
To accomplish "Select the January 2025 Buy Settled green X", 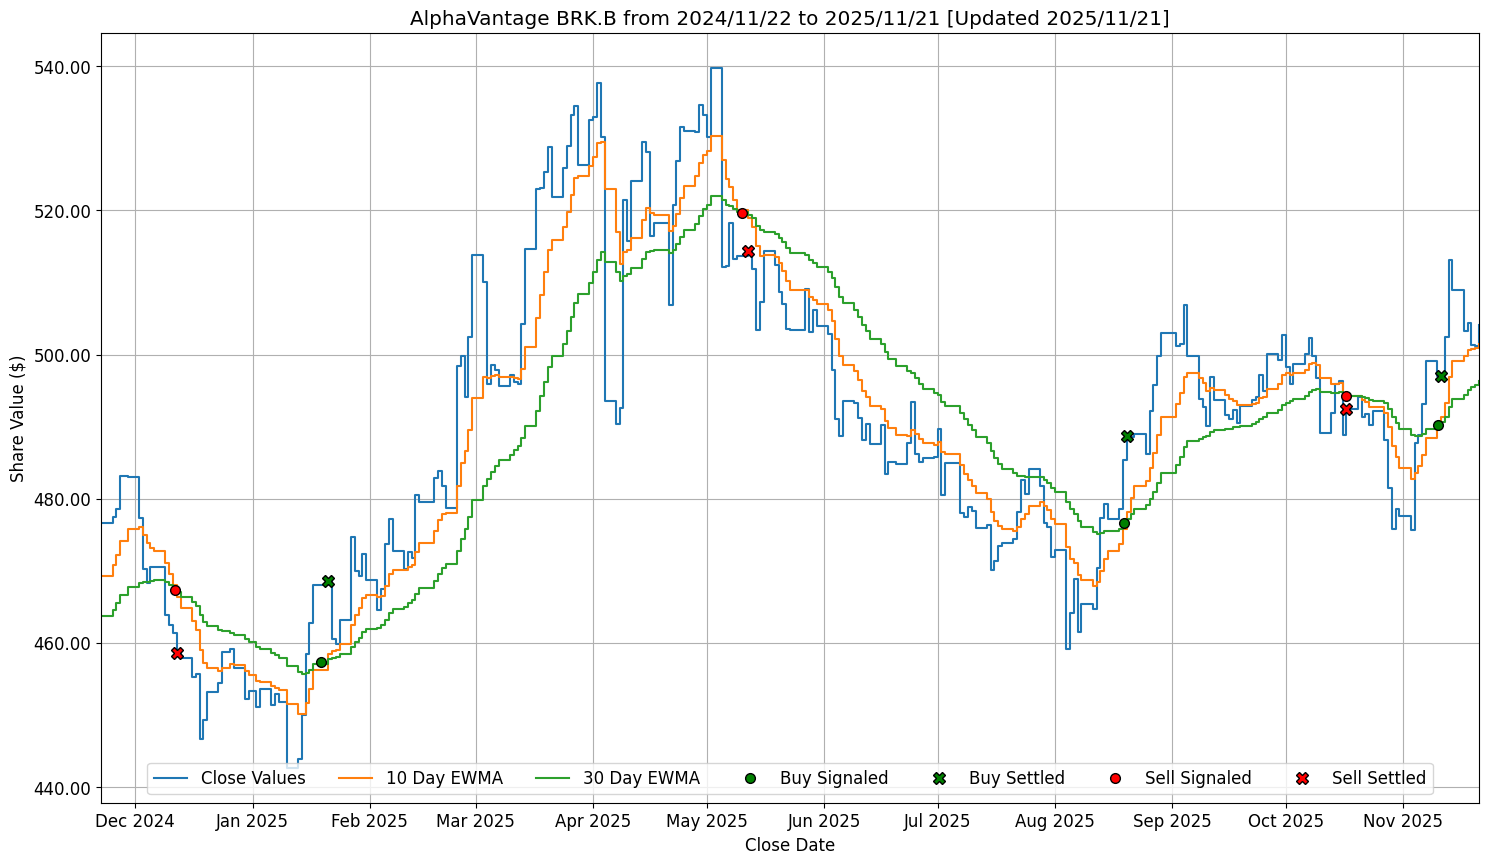I will (x=328, y=581).
